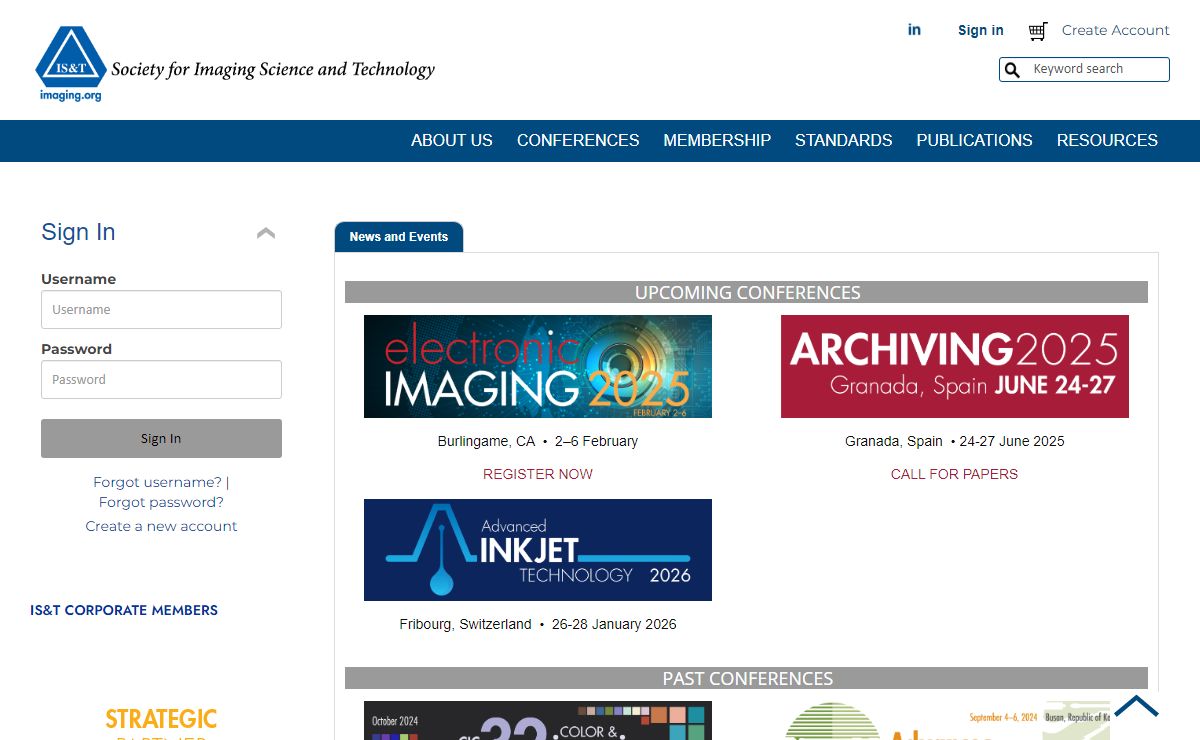Open the PUBLICATIONS menu
This screenshot has width=1200, height=740.
[x=975, y=141]
